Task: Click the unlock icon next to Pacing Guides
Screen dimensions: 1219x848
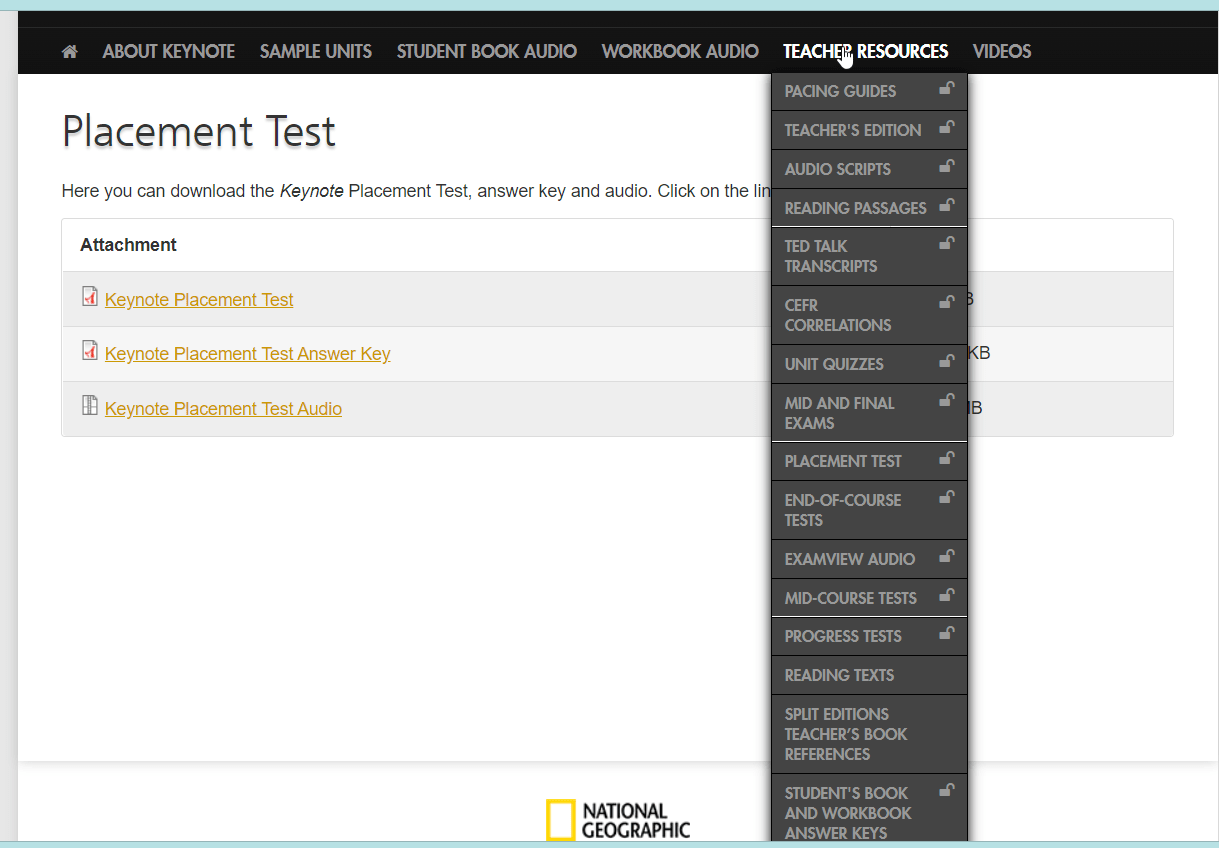Action: [x=946, y=89]
